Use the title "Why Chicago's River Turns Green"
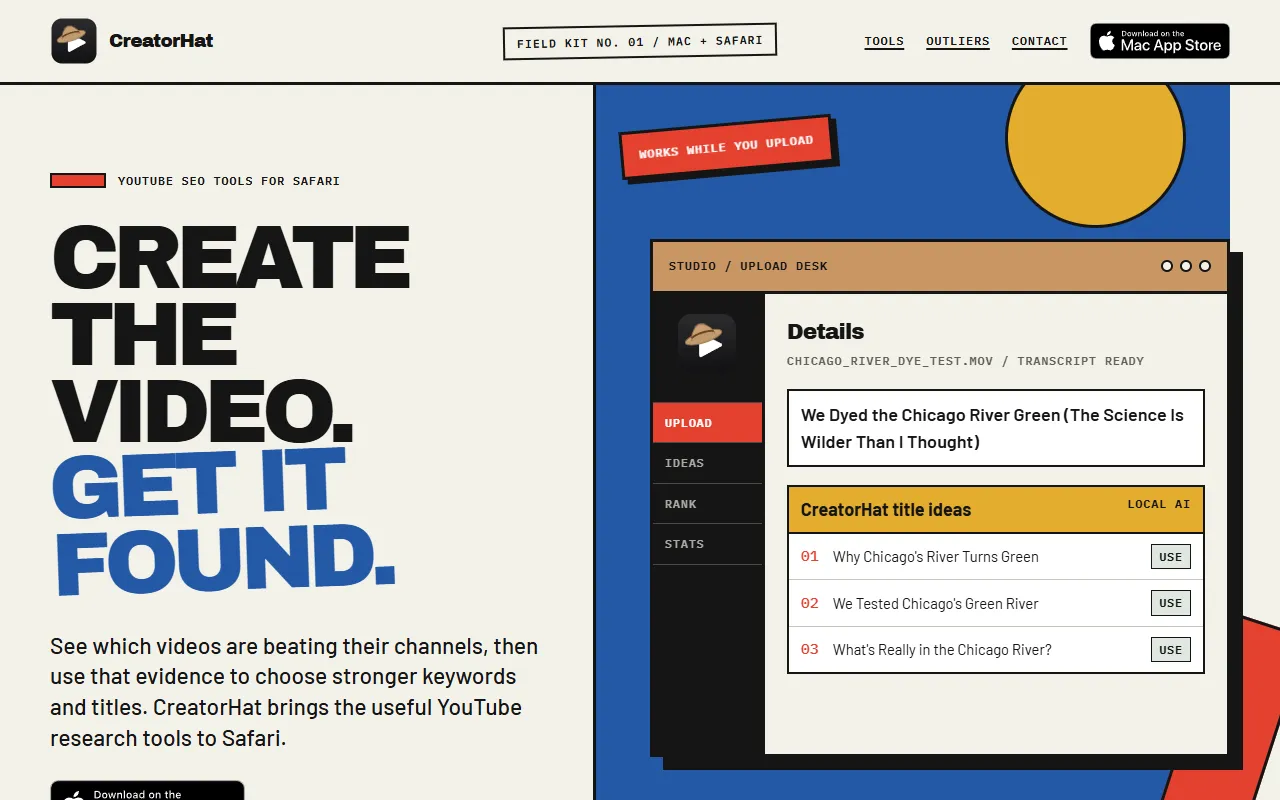The image size is (1280, 800). (1171, 557)
